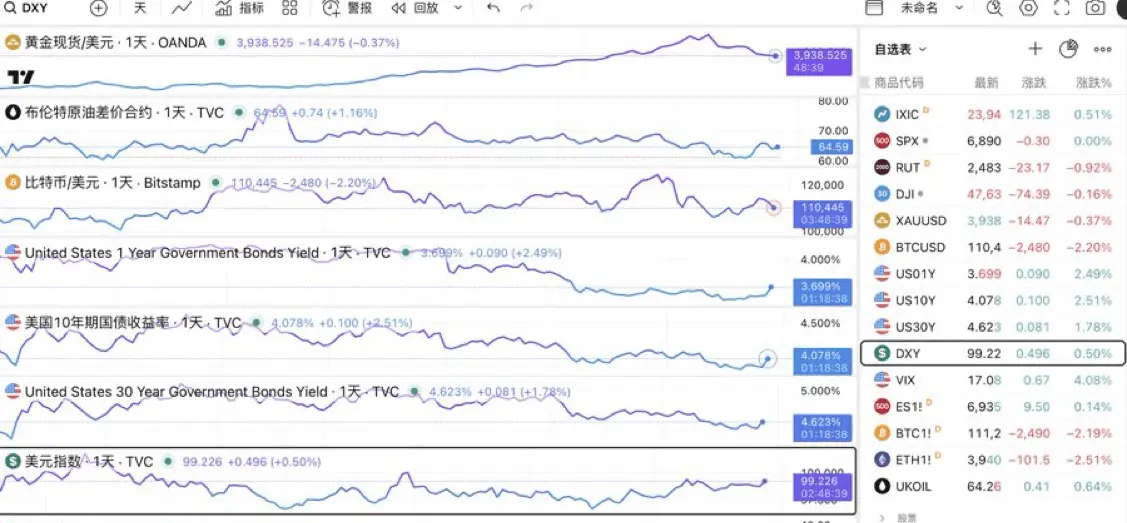Change chart style via line chart icon
The height and width of the screenshot is (523, 1127).
(x=181, y=9)
